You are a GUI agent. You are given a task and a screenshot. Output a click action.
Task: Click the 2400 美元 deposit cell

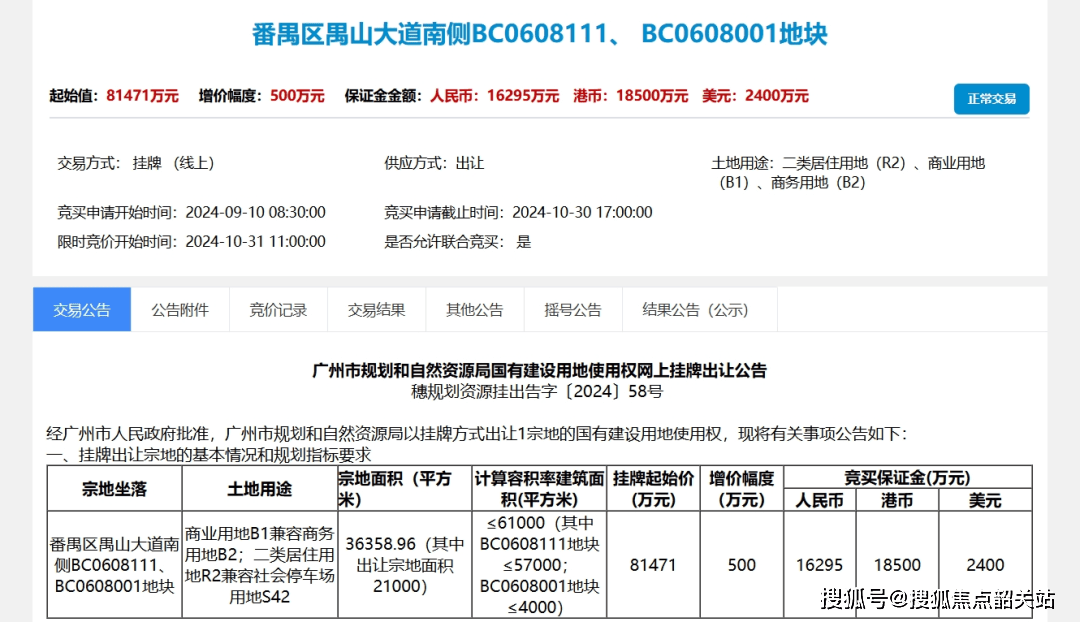(985, 565)
